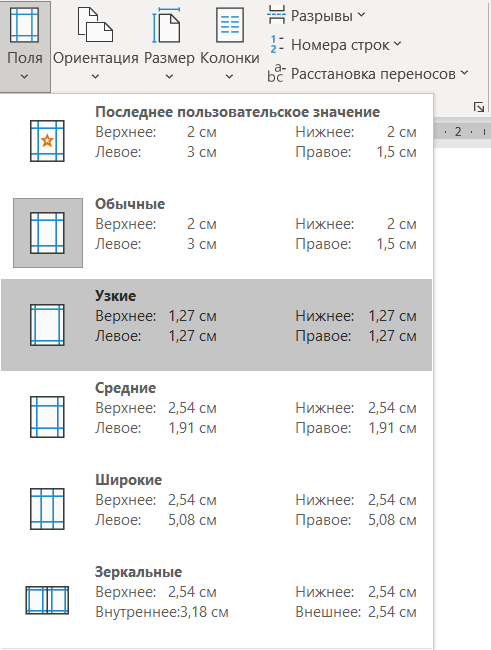The height and width of the screenshot is (650, 491).
Task: Click the Расстановка переносов hyphenation icon
Action: click(276, 73)
